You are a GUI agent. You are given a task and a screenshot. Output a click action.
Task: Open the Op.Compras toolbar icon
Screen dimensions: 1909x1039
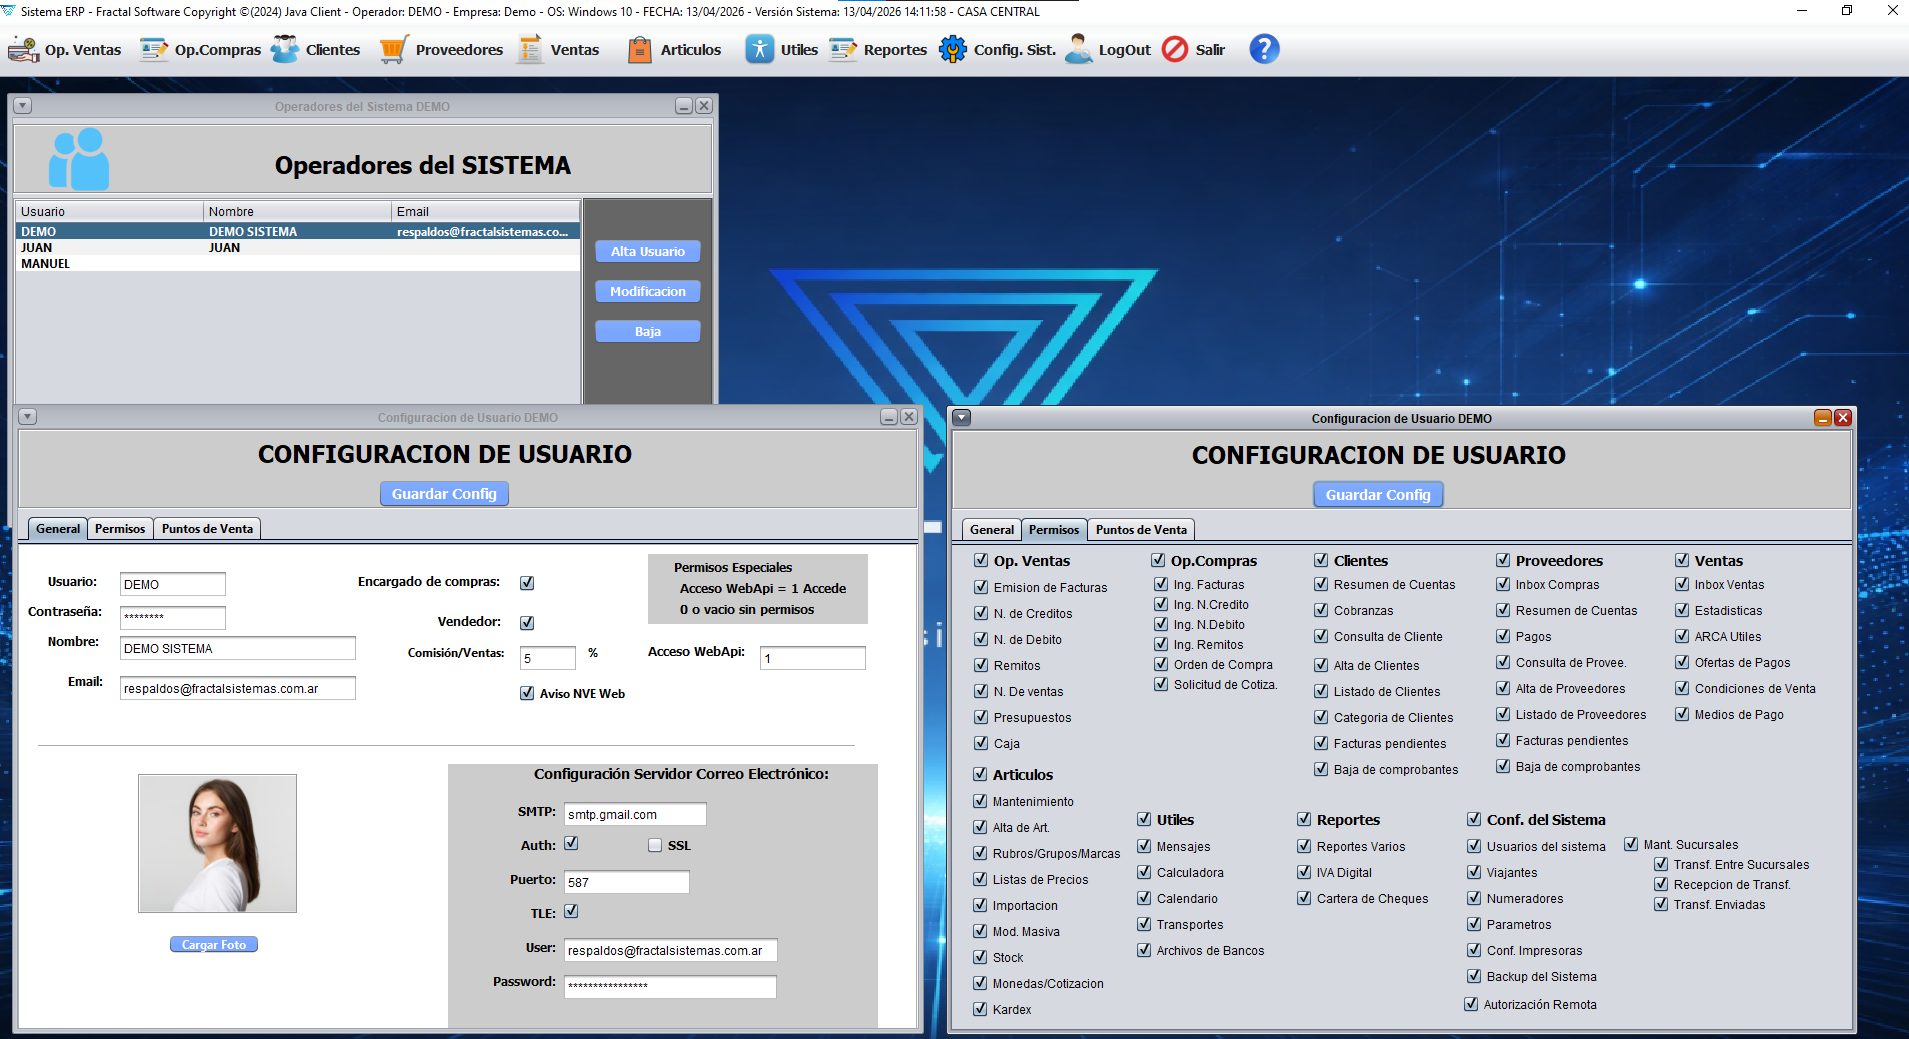[154, 49]
